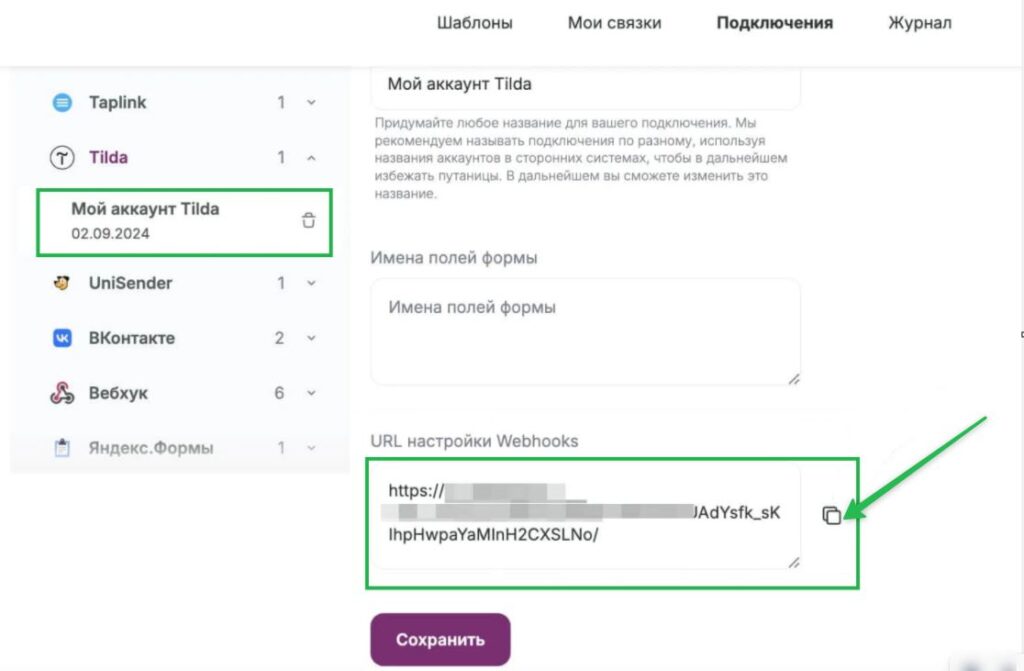Select the Мои связки tab
Viewport: 1024px width, 671px height.
pyautogui.click(x=613, y=23)
